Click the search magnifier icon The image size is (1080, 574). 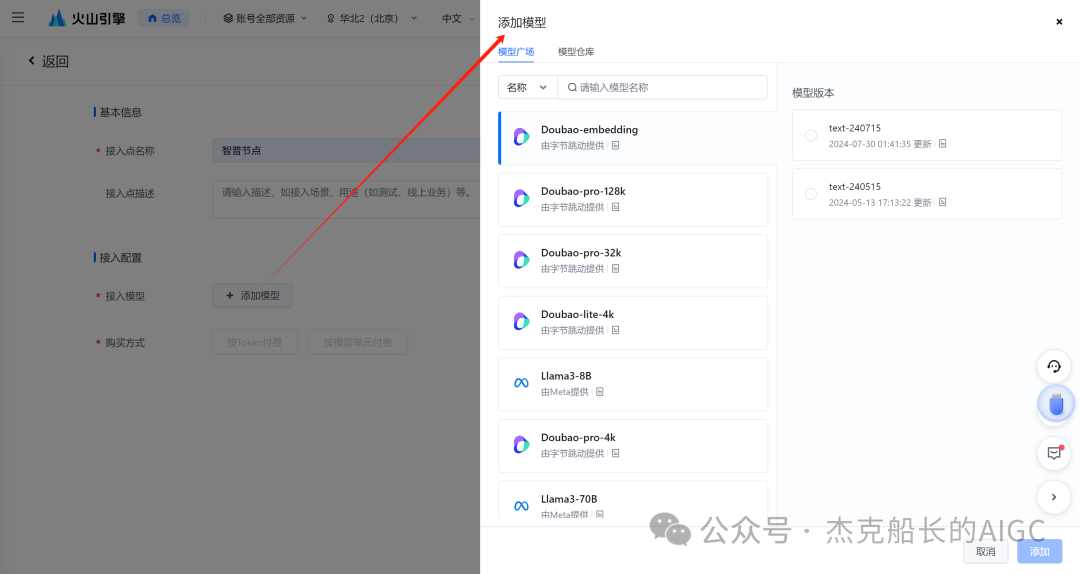tap(572, 88)
